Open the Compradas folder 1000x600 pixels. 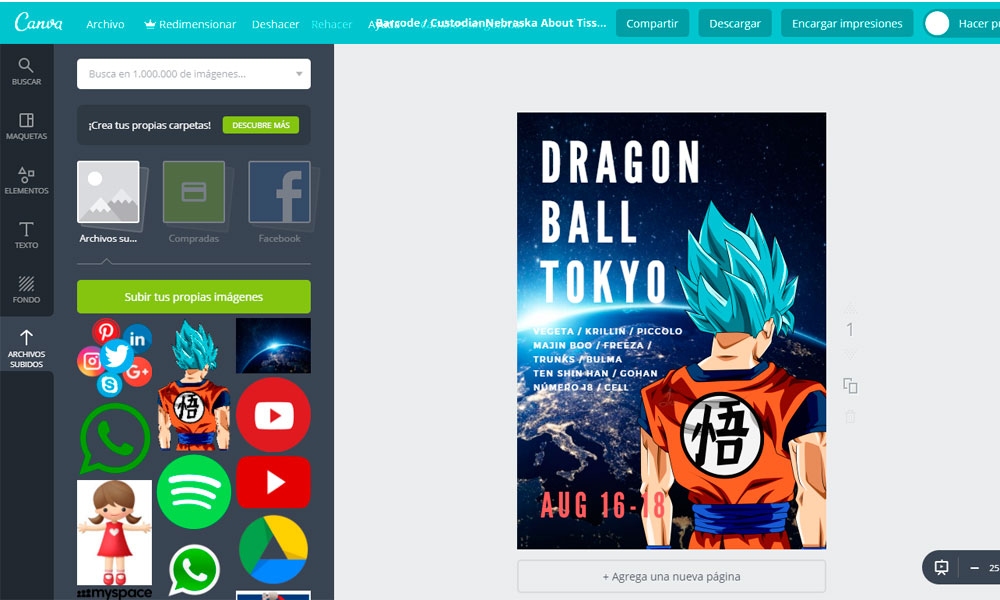tap(194, 201)
